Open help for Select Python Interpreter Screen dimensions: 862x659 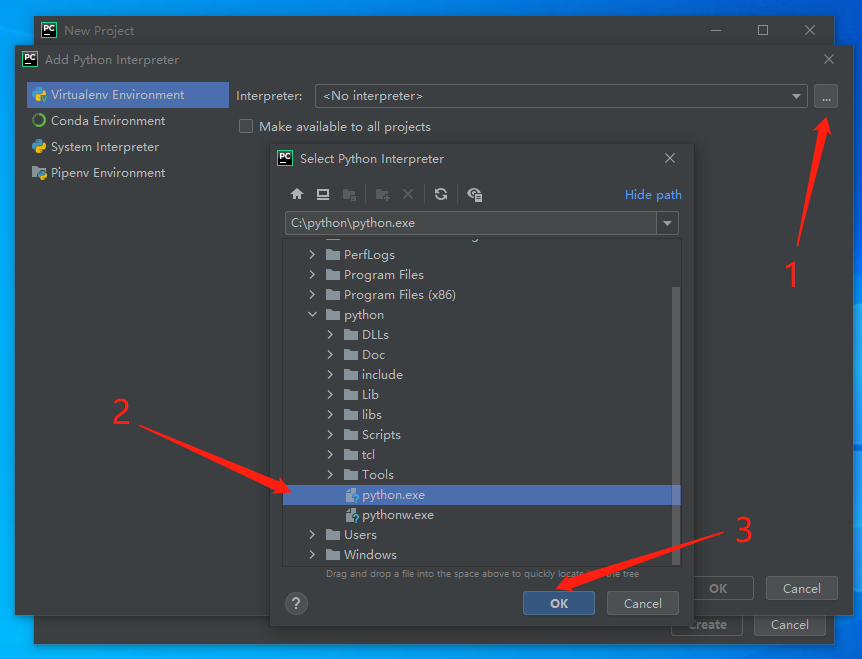(296, 603)
